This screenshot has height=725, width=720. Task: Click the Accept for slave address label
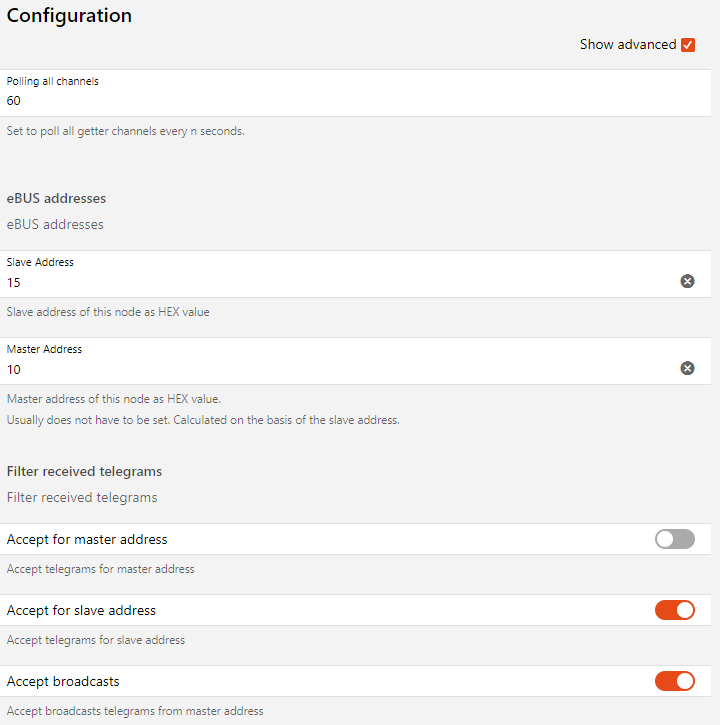(81, 610)
